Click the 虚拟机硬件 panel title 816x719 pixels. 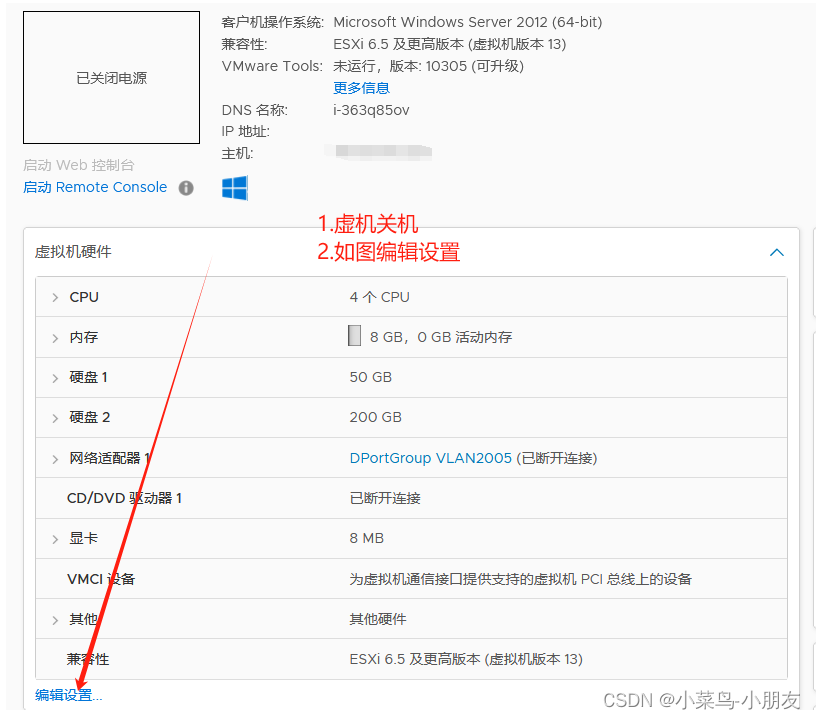point(73,252)
